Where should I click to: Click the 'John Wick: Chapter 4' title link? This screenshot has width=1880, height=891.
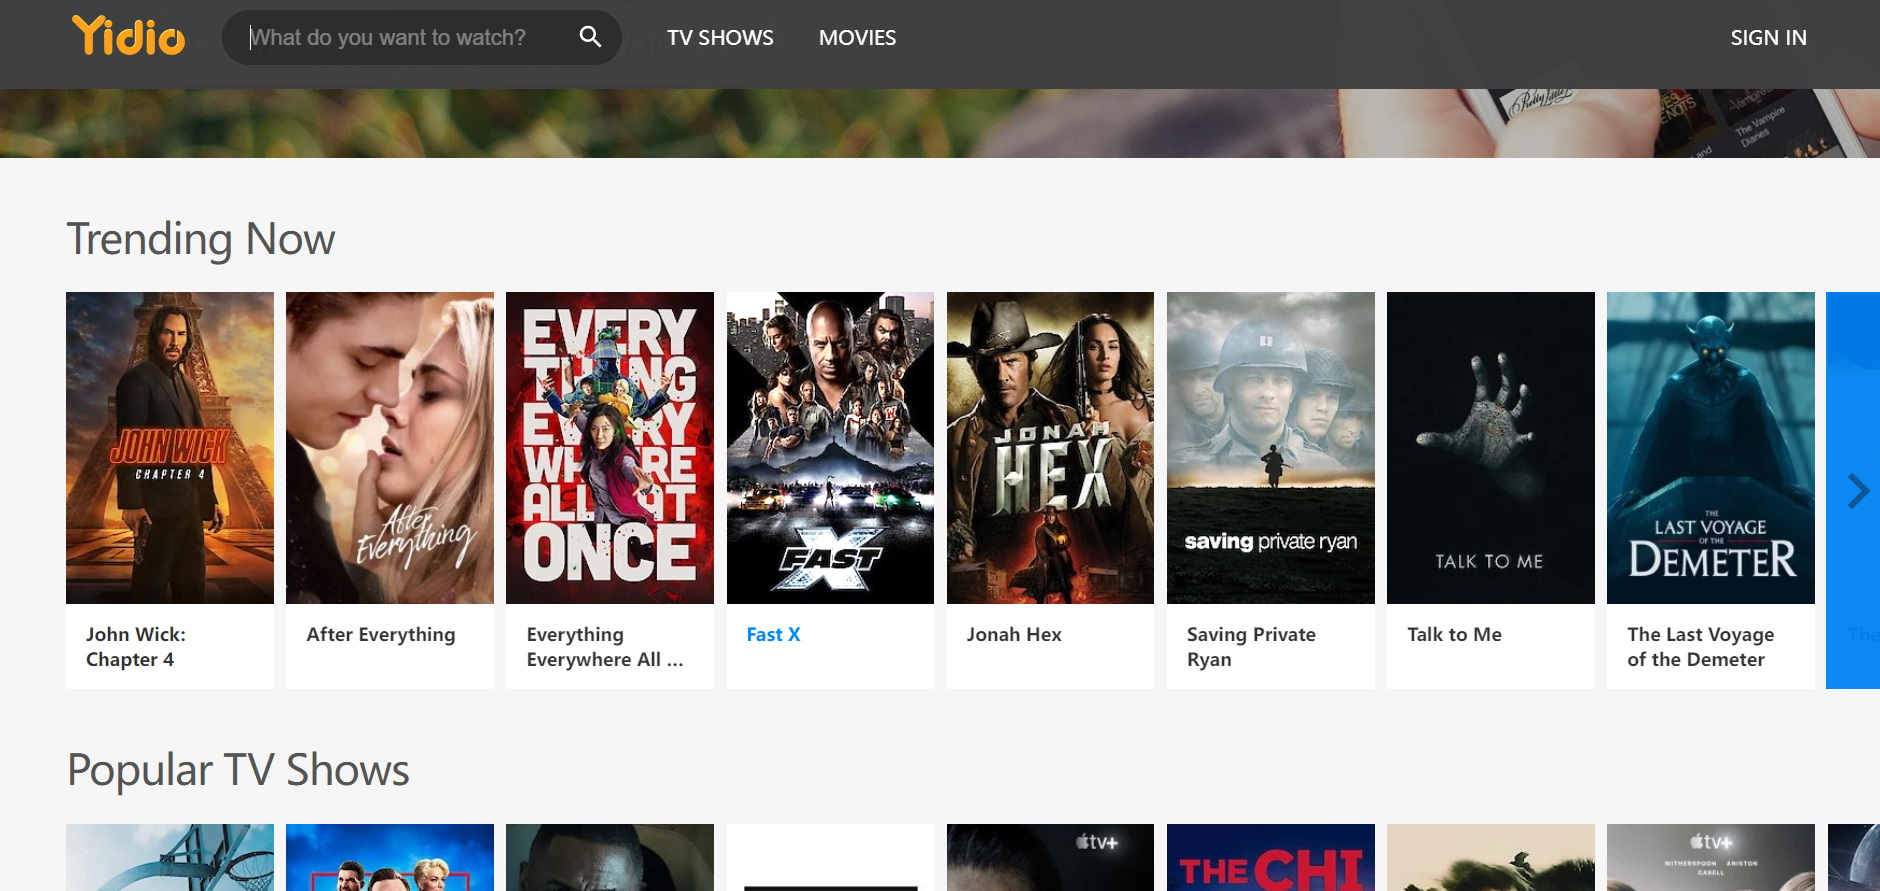point(136,647)
